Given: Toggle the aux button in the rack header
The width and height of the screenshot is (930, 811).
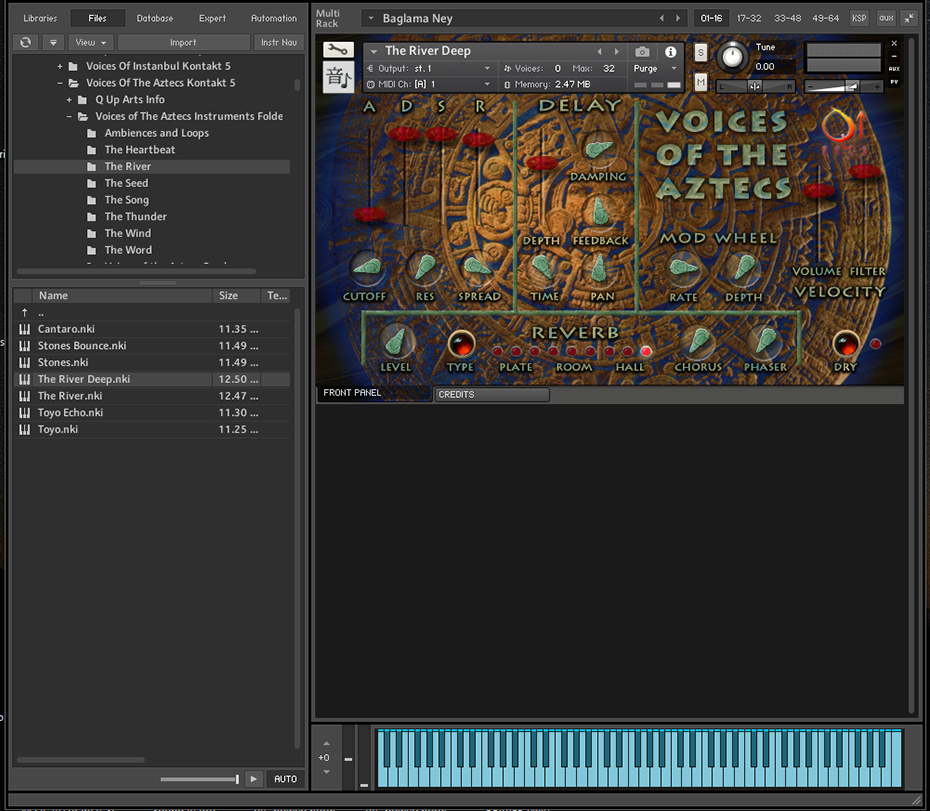Looking at the screenshot, I should pos(886,18).
